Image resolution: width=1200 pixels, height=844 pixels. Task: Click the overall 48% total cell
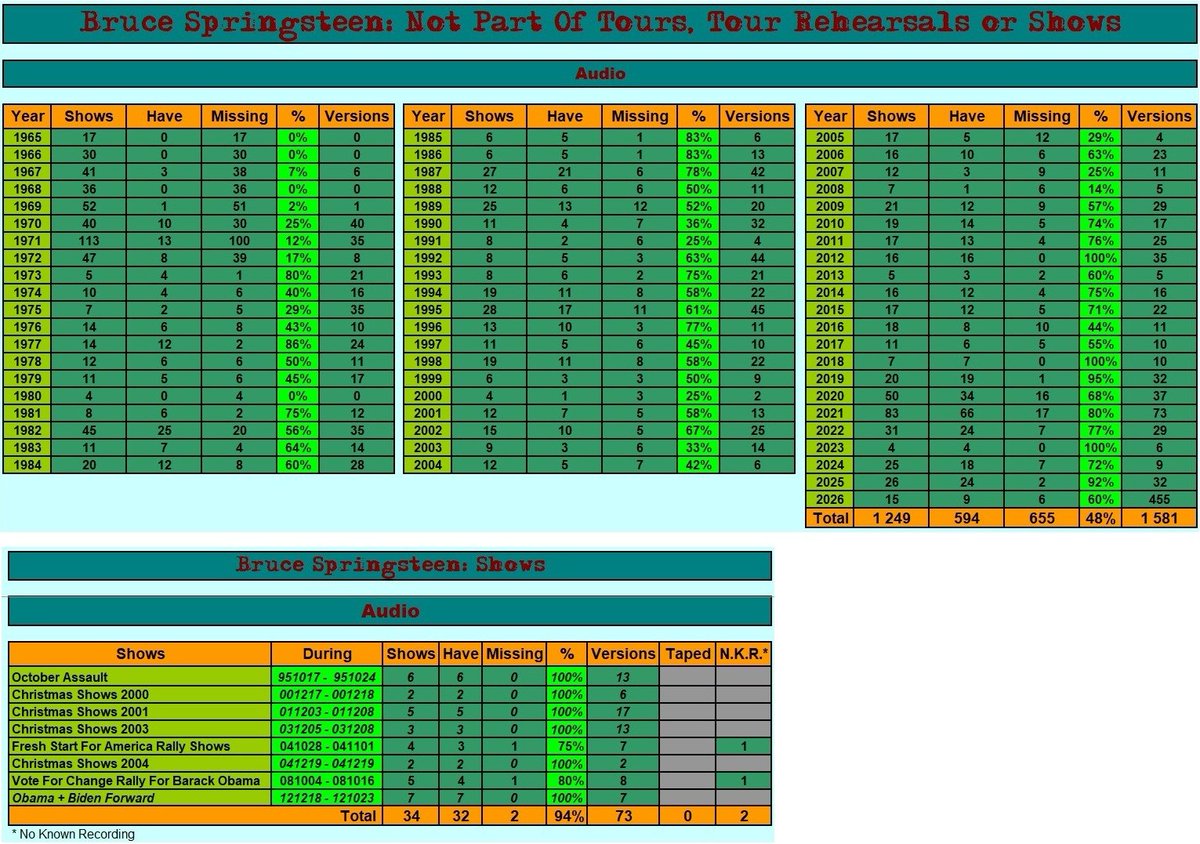1101,518
